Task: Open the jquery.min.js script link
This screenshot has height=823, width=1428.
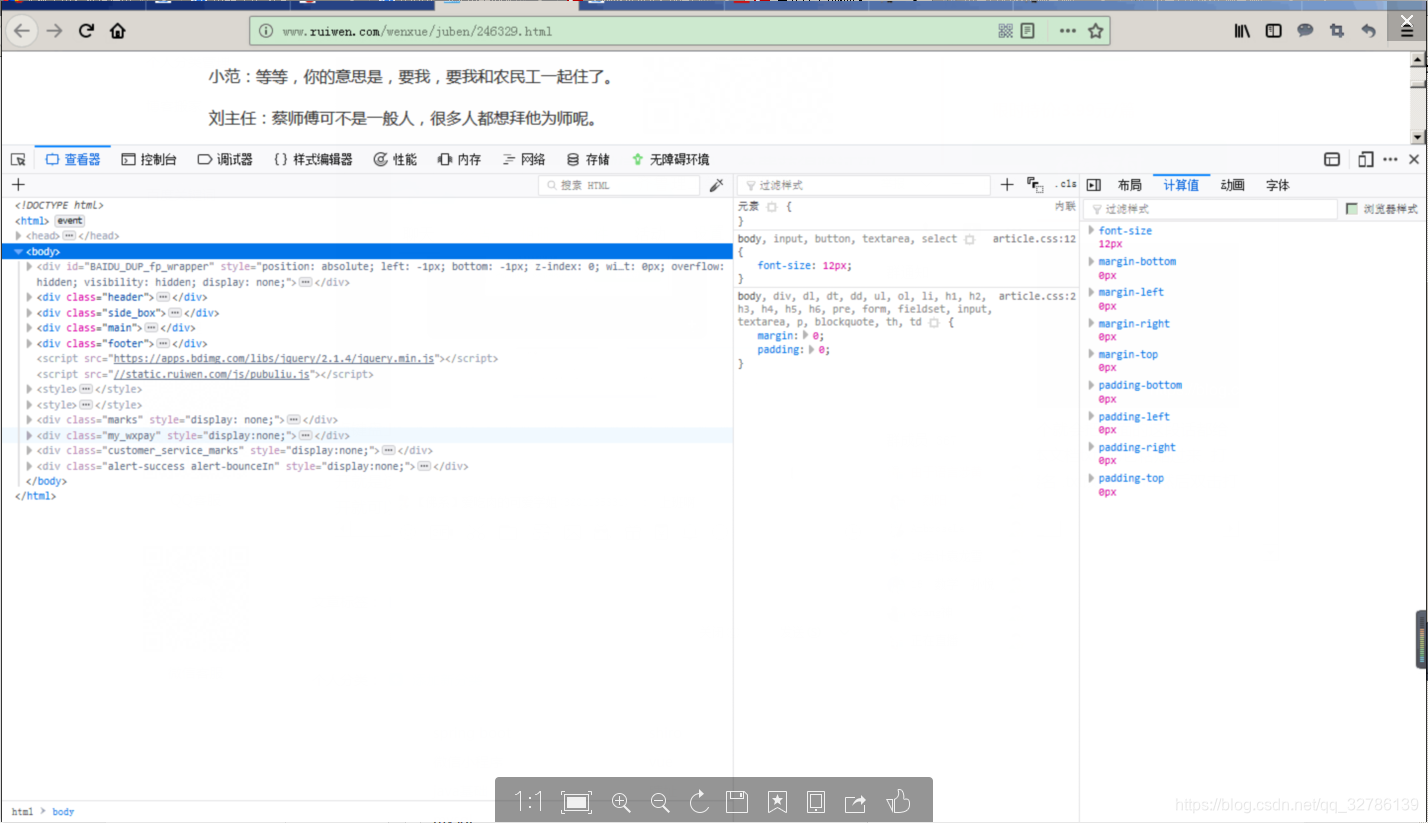Action: [273, 358]
